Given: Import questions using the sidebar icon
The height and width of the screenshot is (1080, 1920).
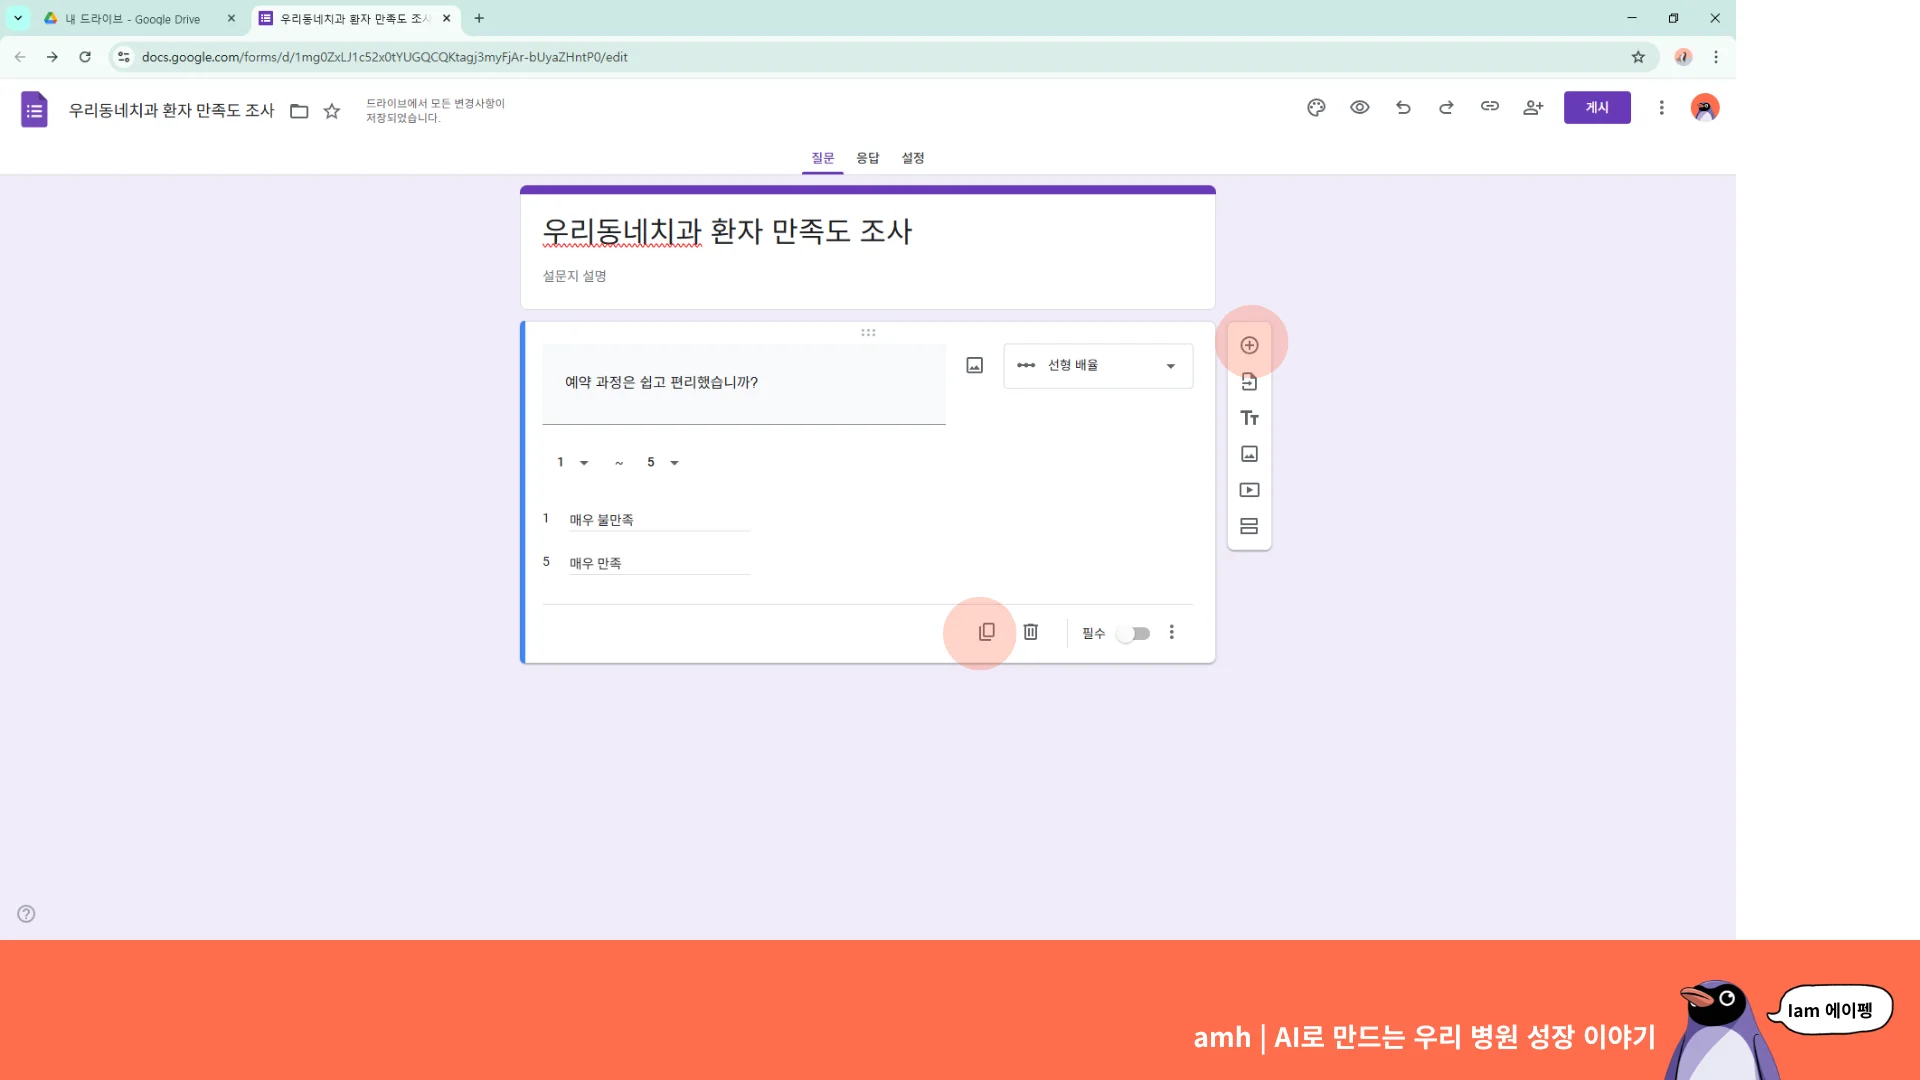Looking at the screenshot, I should (x=1249, y=381).
